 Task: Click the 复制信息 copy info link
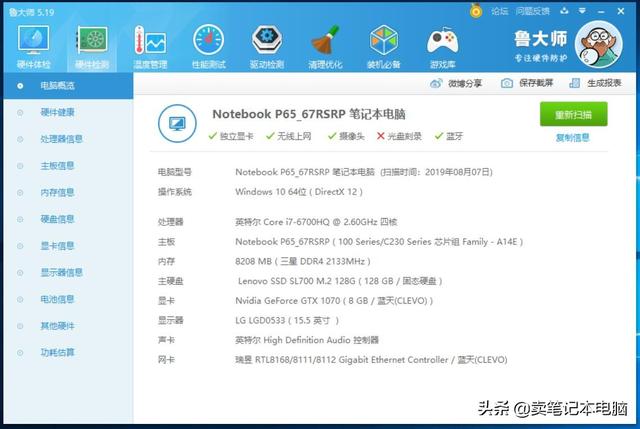573,138
